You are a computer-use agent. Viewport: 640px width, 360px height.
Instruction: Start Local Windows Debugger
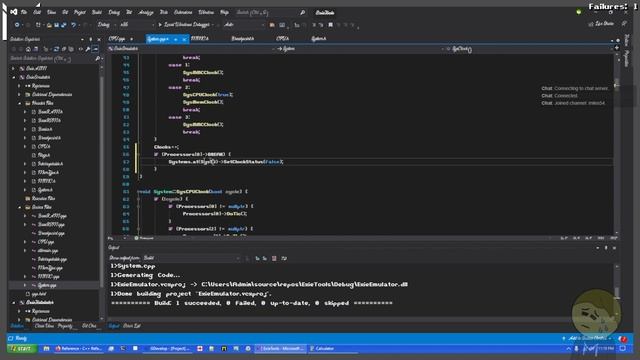186,25
